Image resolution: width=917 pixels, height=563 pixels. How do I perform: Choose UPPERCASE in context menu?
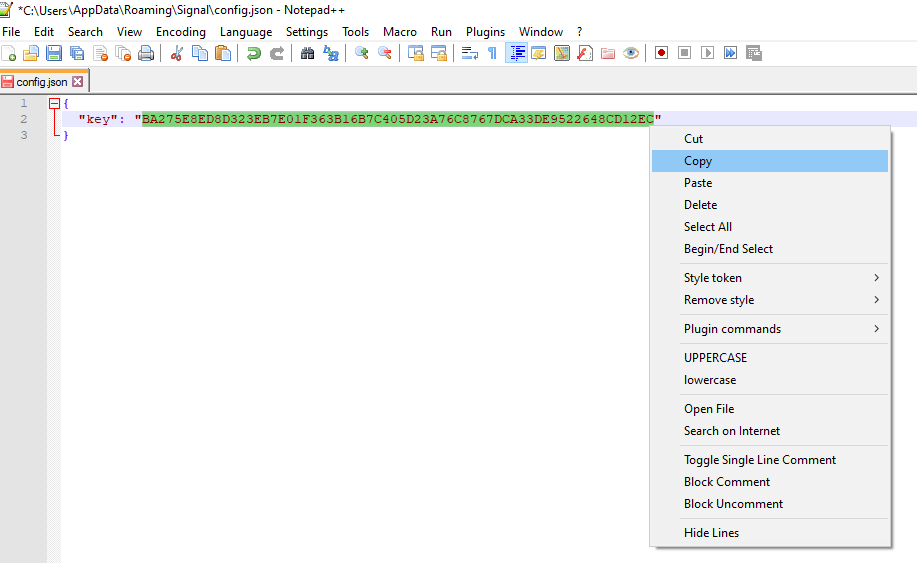[x=770, y=358]
